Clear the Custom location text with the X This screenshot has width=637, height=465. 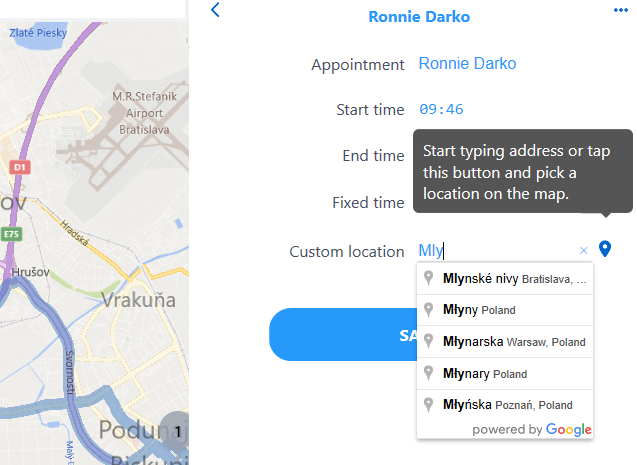584,251
